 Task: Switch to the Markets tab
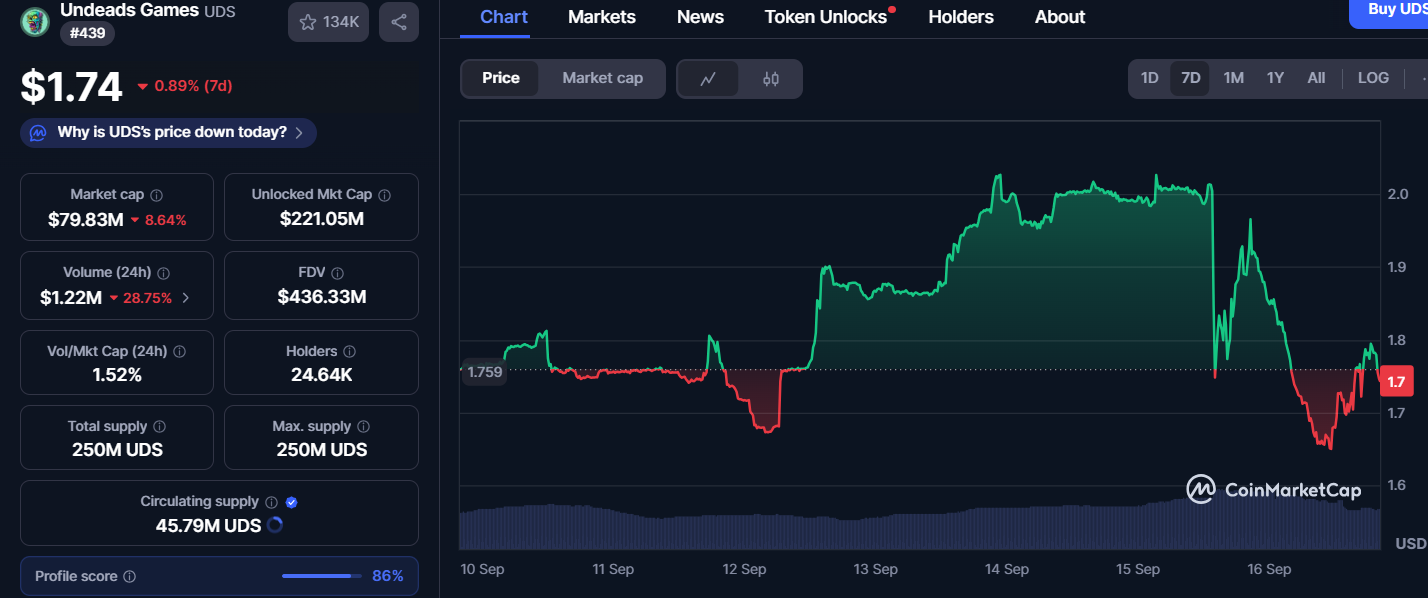tap(602, 17)
